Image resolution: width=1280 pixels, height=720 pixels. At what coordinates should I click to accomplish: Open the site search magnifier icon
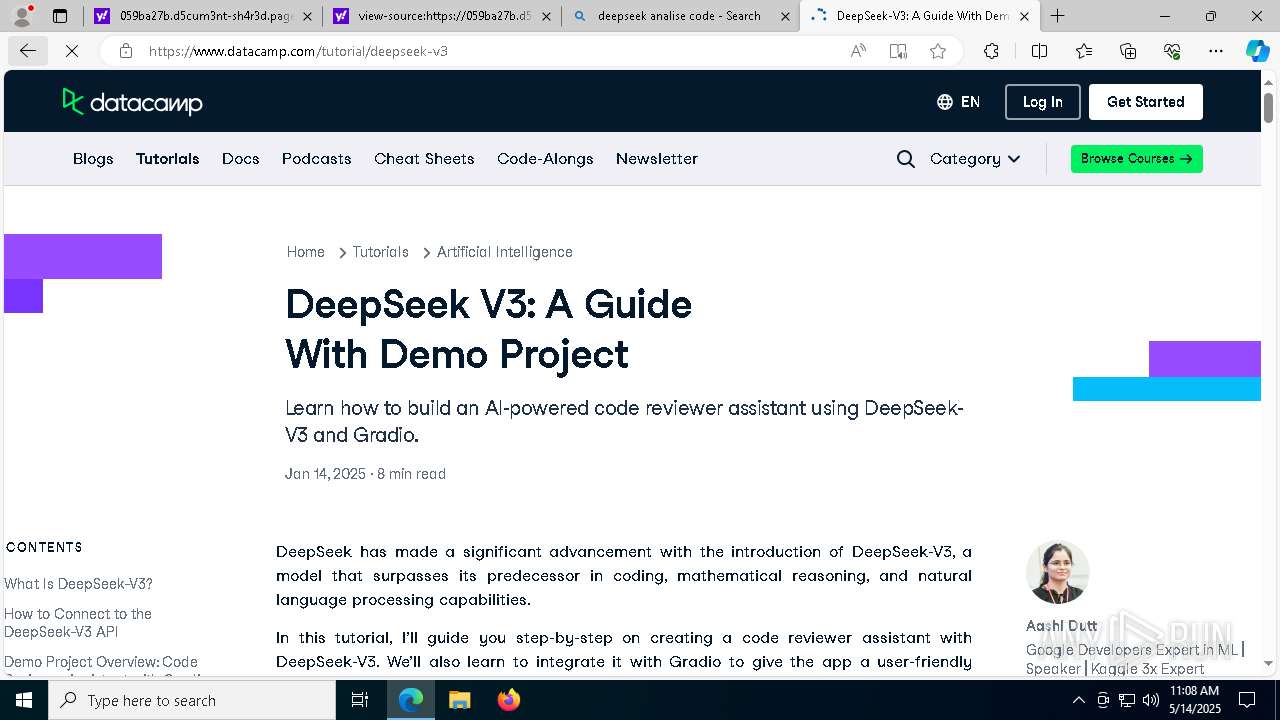tap(906, 159)
